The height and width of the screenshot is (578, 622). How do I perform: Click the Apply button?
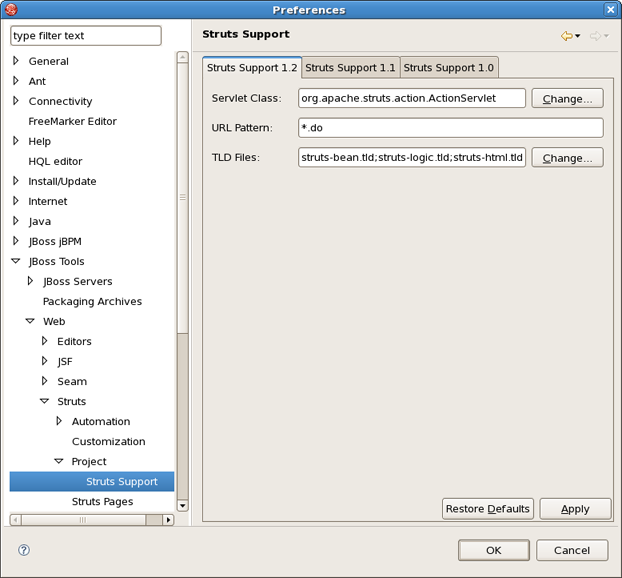[x=575, y=509]
